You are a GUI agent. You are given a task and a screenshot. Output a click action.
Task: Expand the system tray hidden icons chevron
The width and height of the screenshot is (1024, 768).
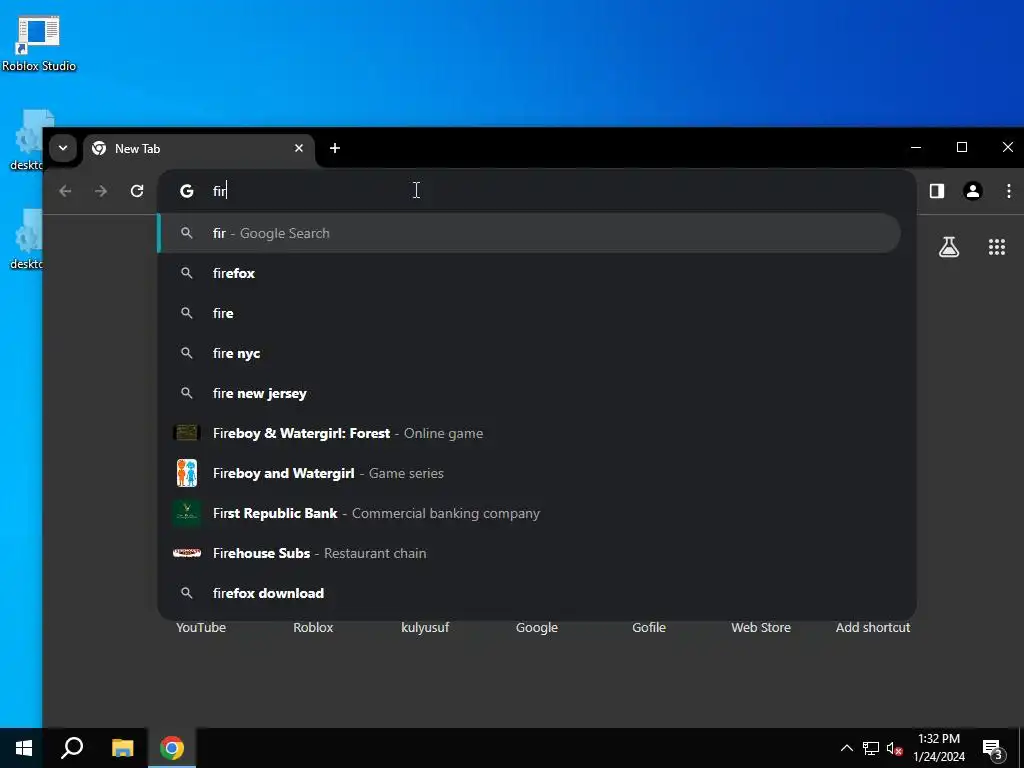pyautogui.click(x=846, y=748)
